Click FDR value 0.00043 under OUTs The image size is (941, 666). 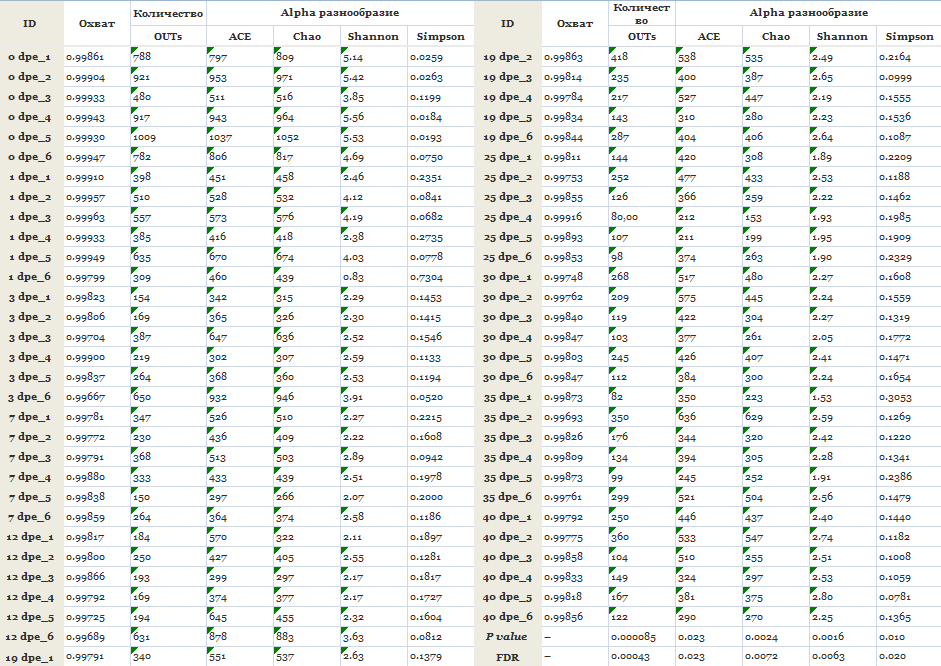click(x=630, y=657)
